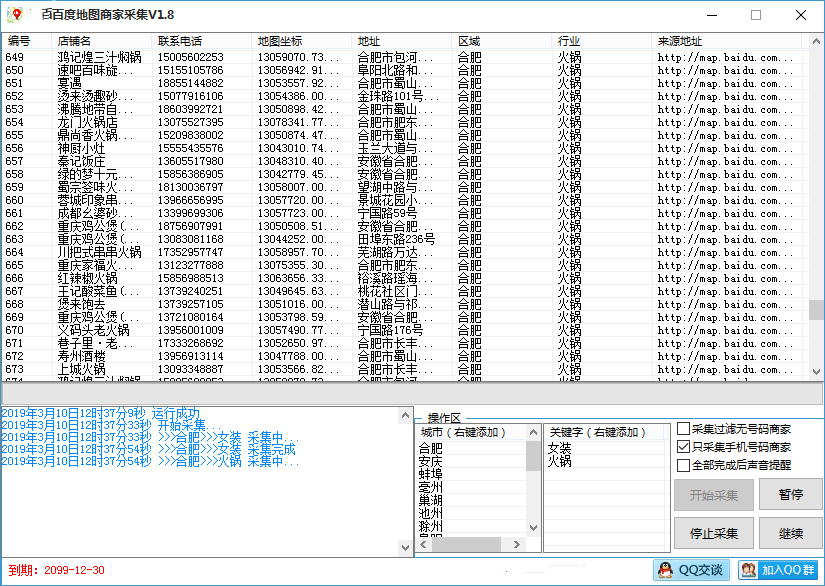This screenshot has width=825, height=586.
Task: Click the 城市（右键添加）list header
Action: pos(471,432)
